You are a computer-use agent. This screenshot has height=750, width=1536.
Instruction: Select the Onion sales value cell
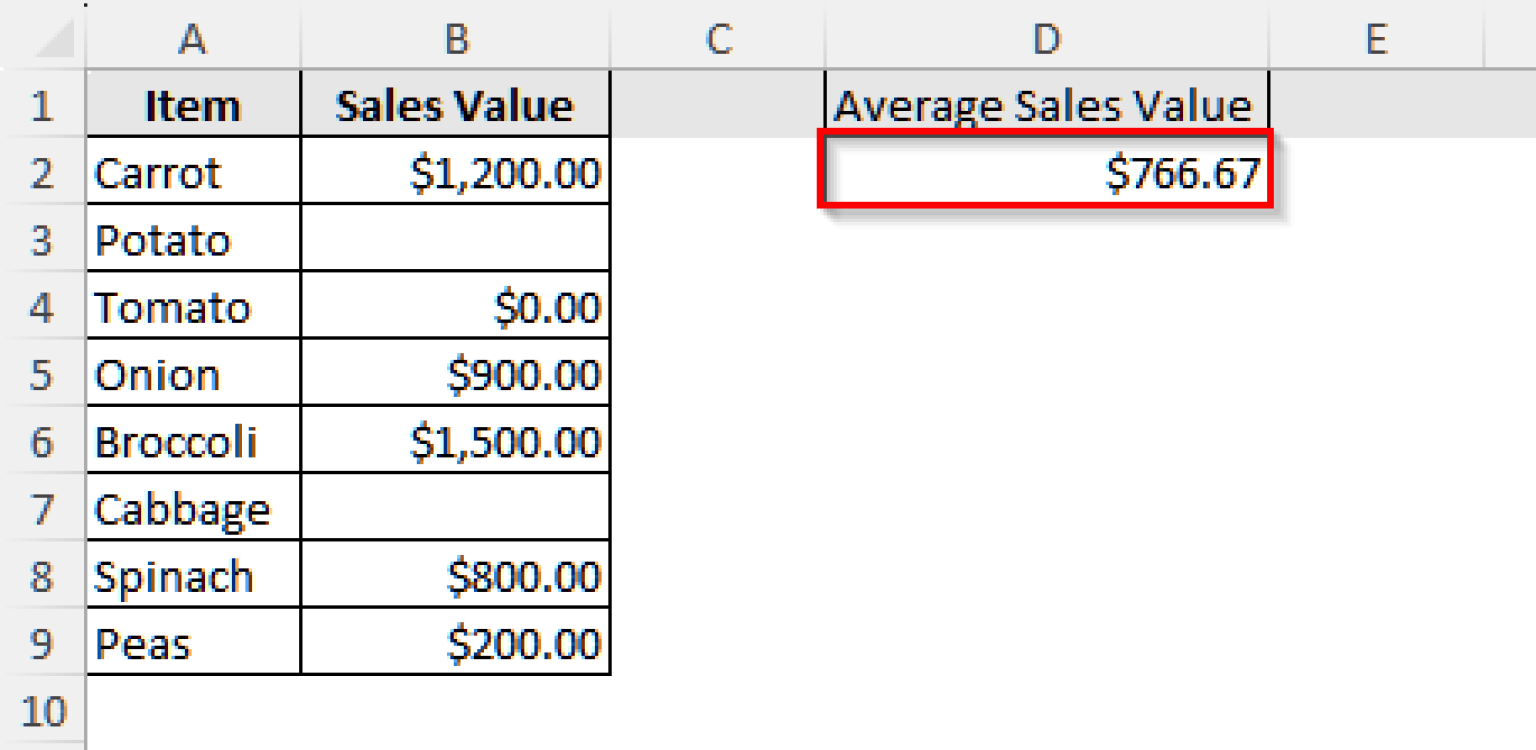click(x=456, y=374)
